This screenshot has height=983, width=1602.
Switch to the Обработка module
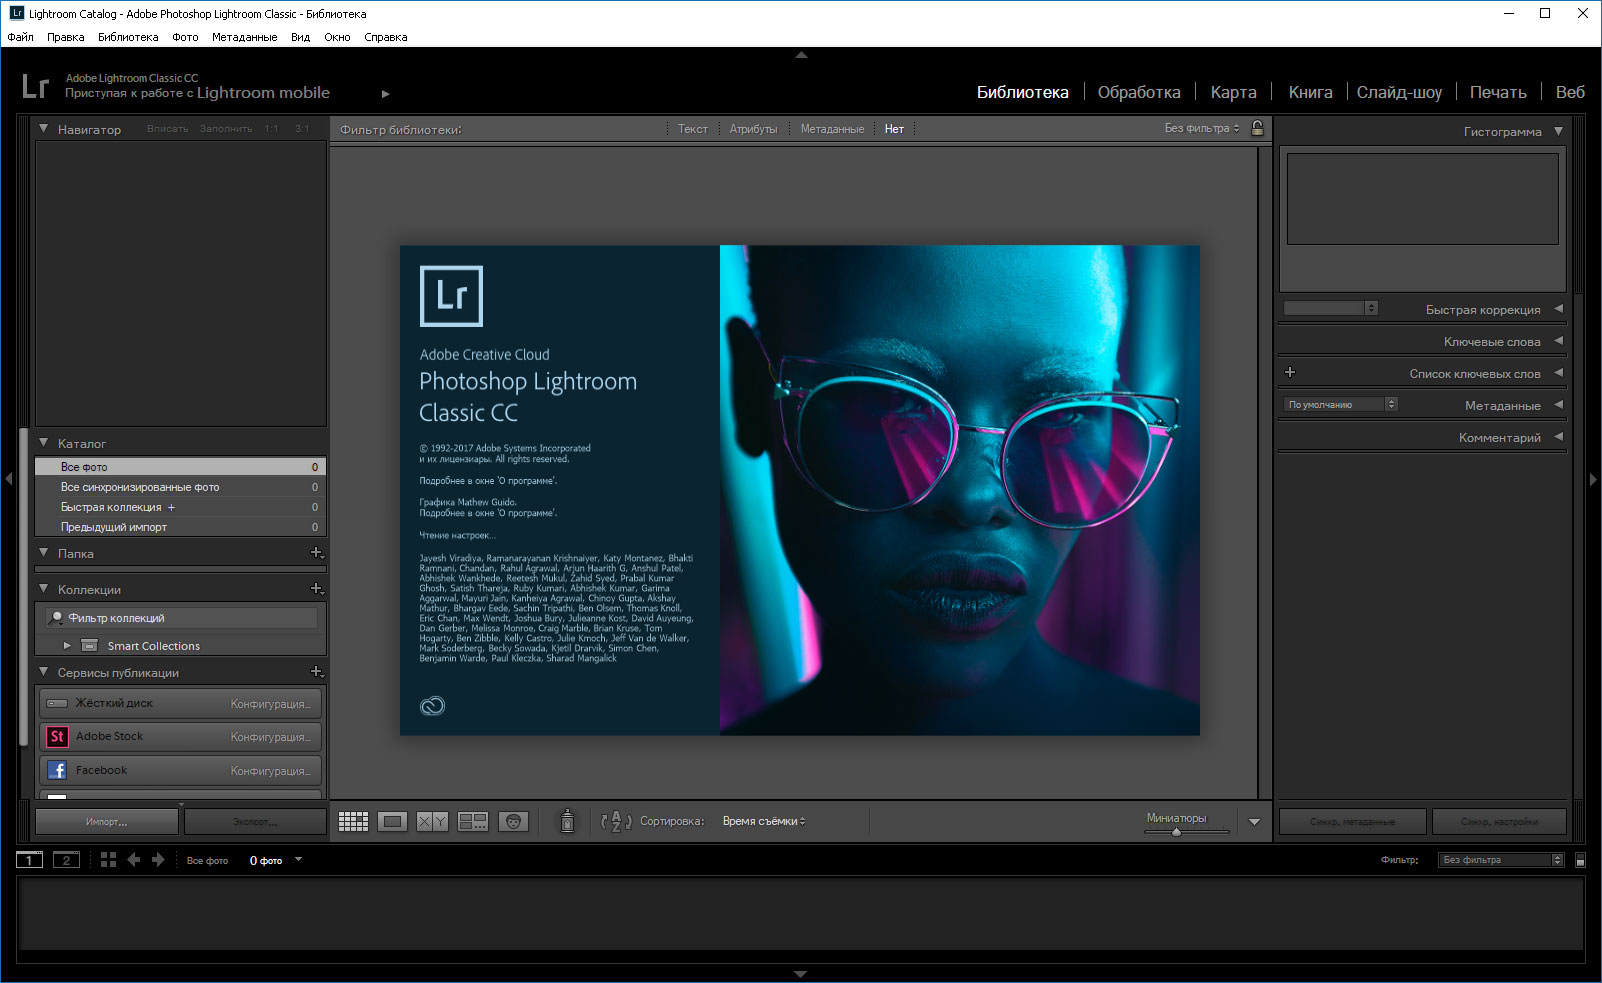(1139, 92)
